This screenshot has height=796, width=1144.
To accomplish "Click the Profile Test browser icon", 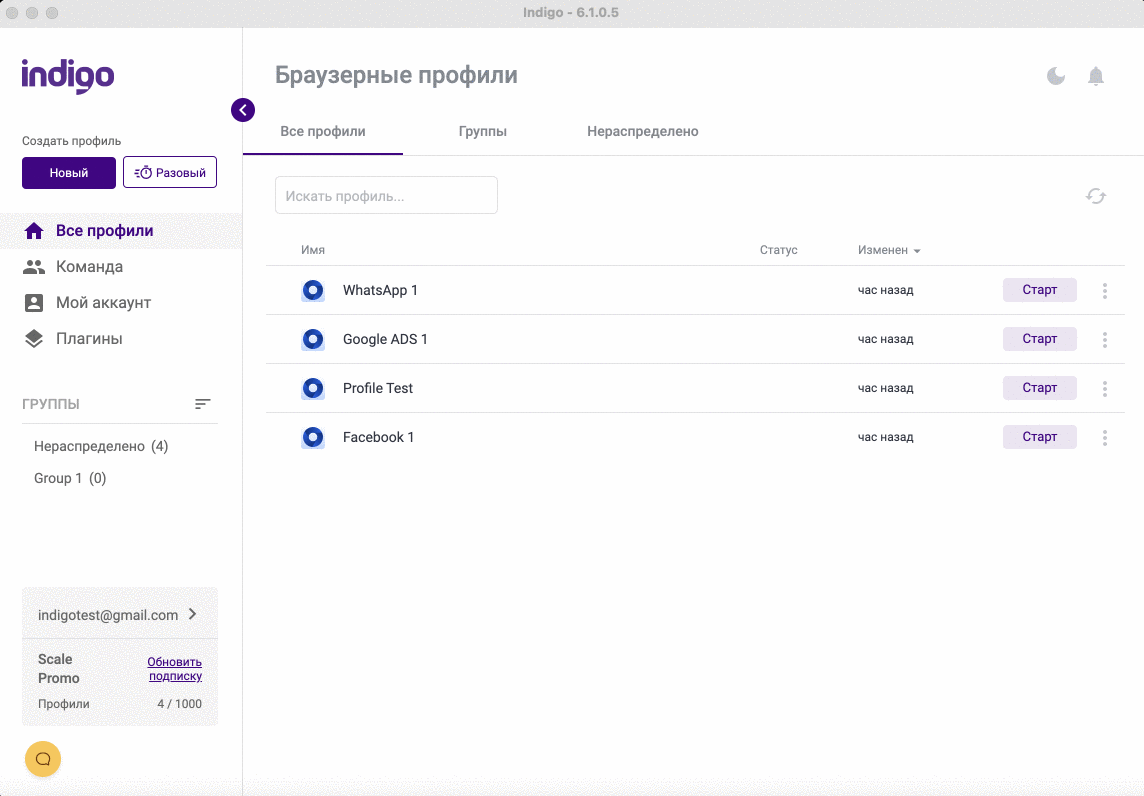I will 313,388.
